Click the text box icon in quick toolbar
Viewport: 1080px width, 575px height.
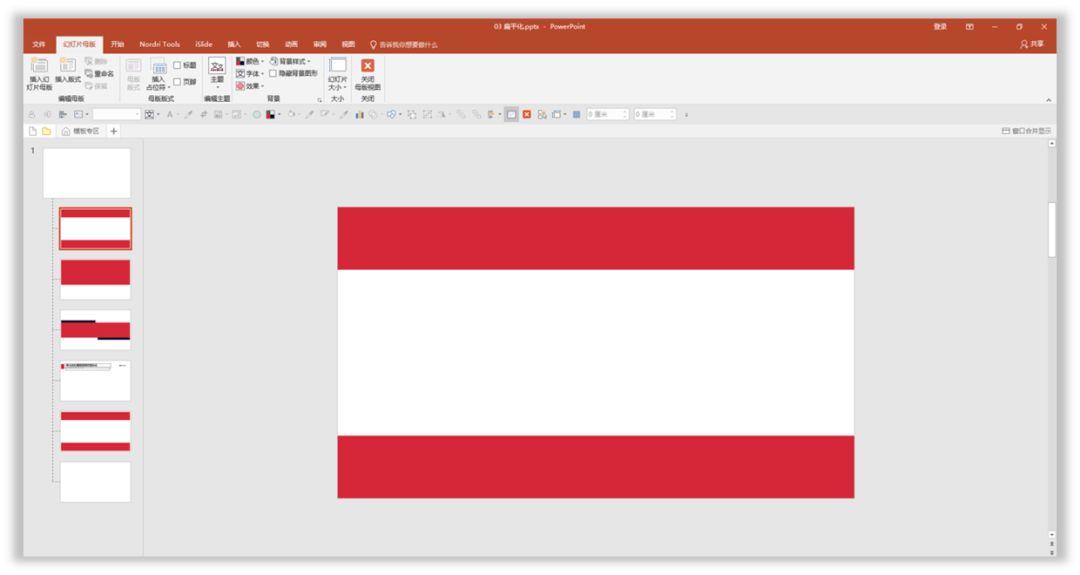[78, 114]
